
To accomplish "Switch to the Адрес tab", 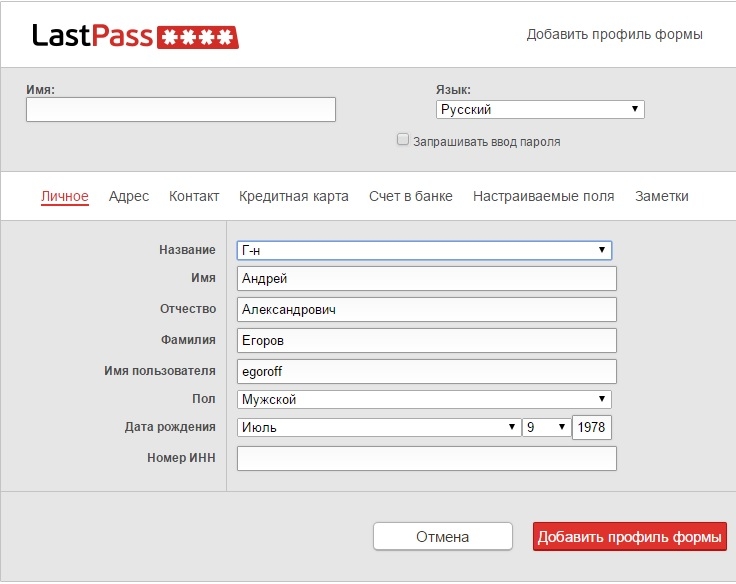I will [129, 196].
